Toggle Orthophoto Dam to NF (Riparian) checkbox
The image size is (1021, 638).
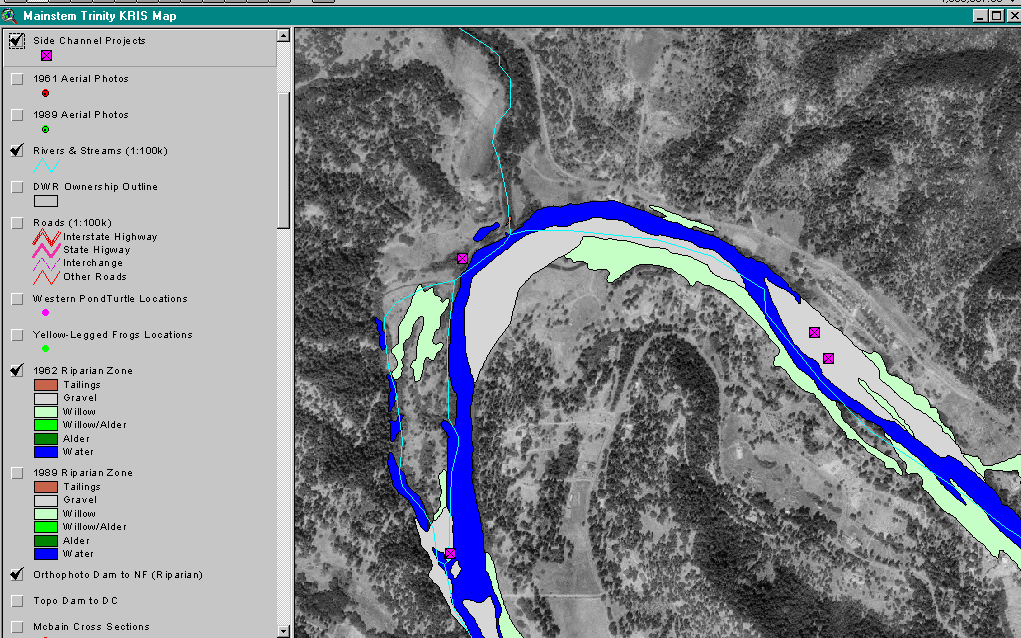coord(18,575)
